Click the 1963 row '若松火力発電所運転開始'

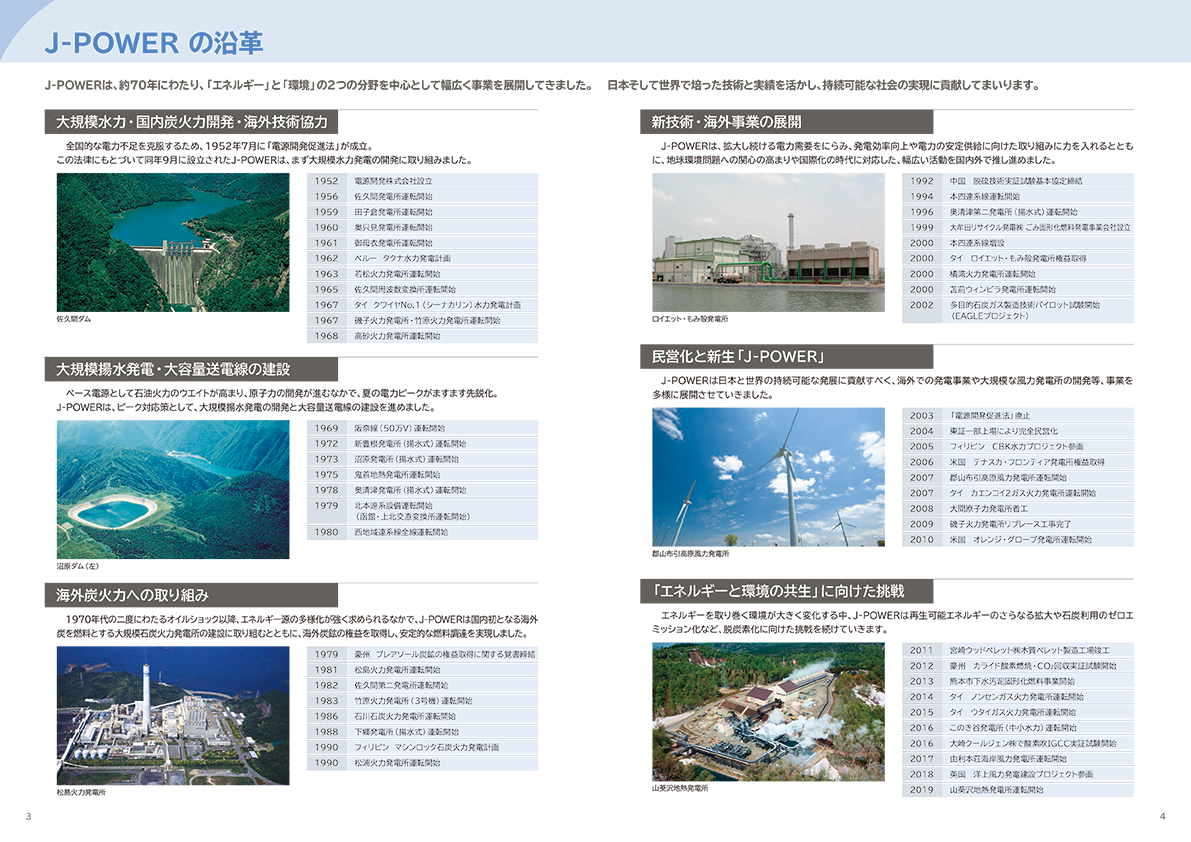[422, 274]
